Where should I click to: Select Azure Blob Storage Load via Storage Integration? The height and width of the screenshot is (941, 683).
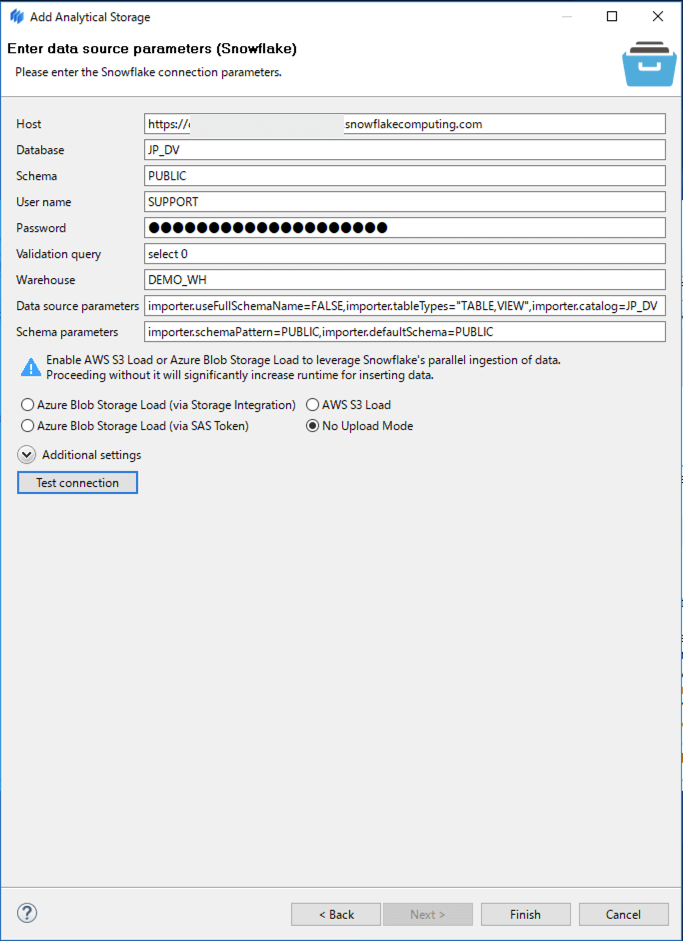(x=27, y=405)
